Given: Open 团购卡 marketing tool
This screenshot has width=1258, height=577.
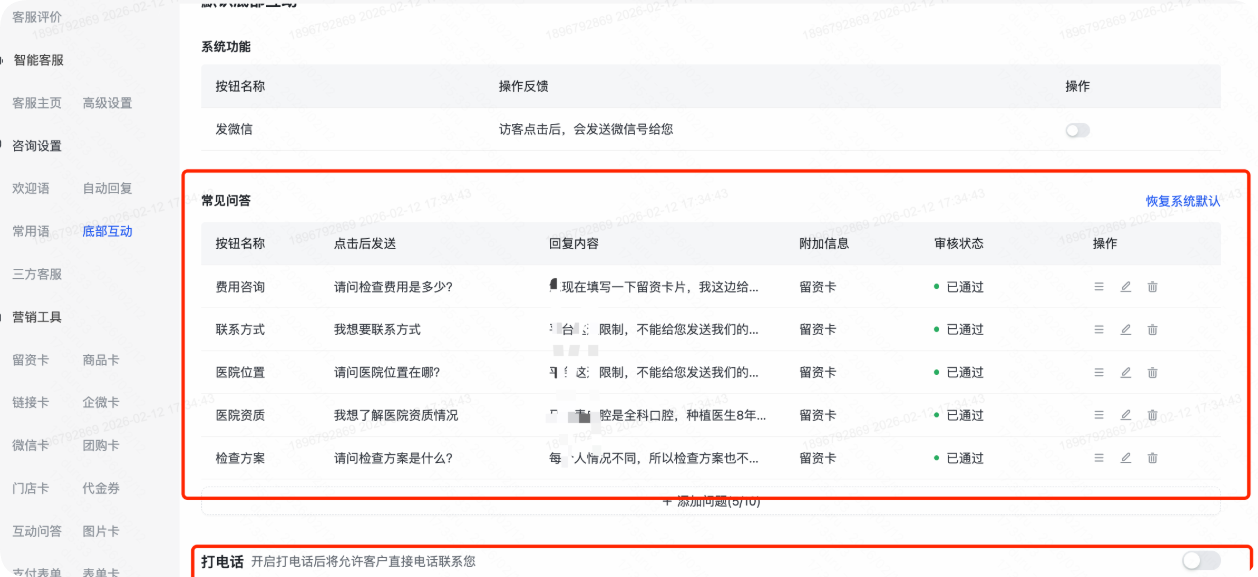Looking at the screenshot, I should point(101,445).
